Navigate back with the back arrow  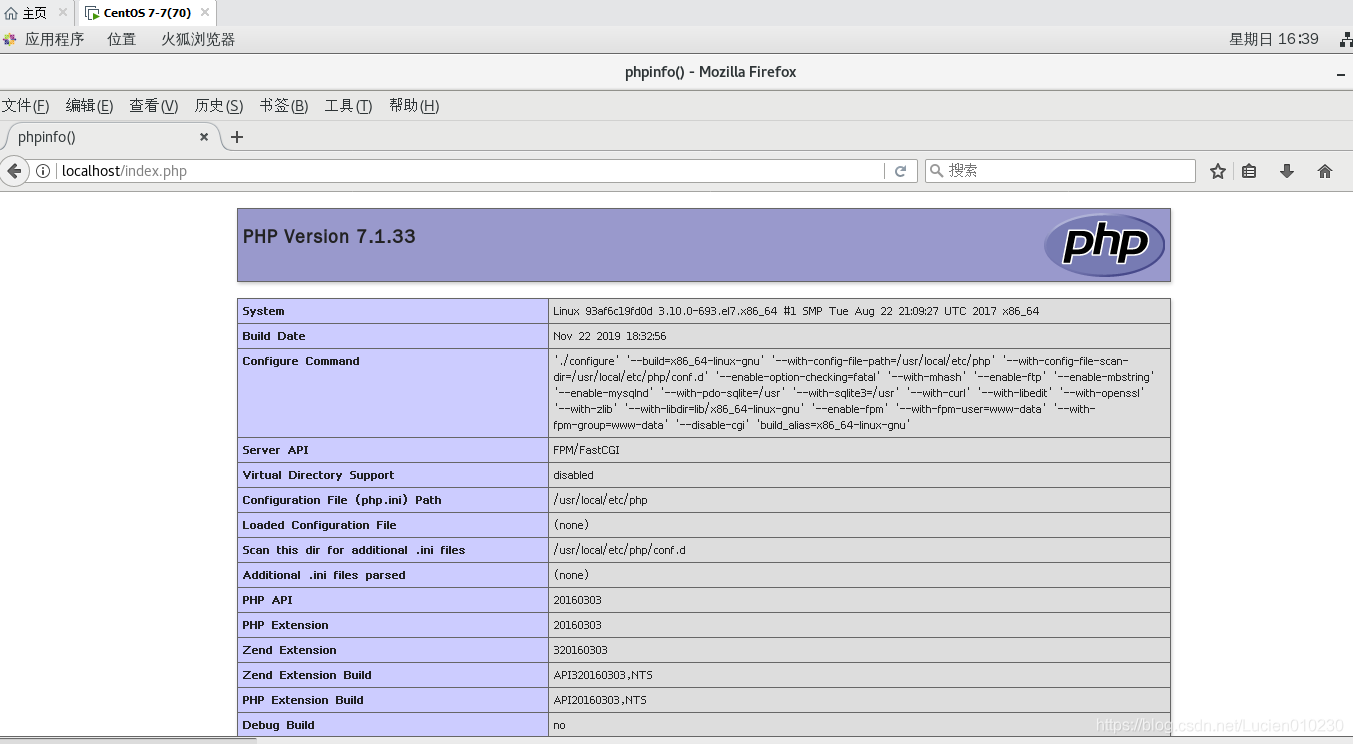pos(15,170)
